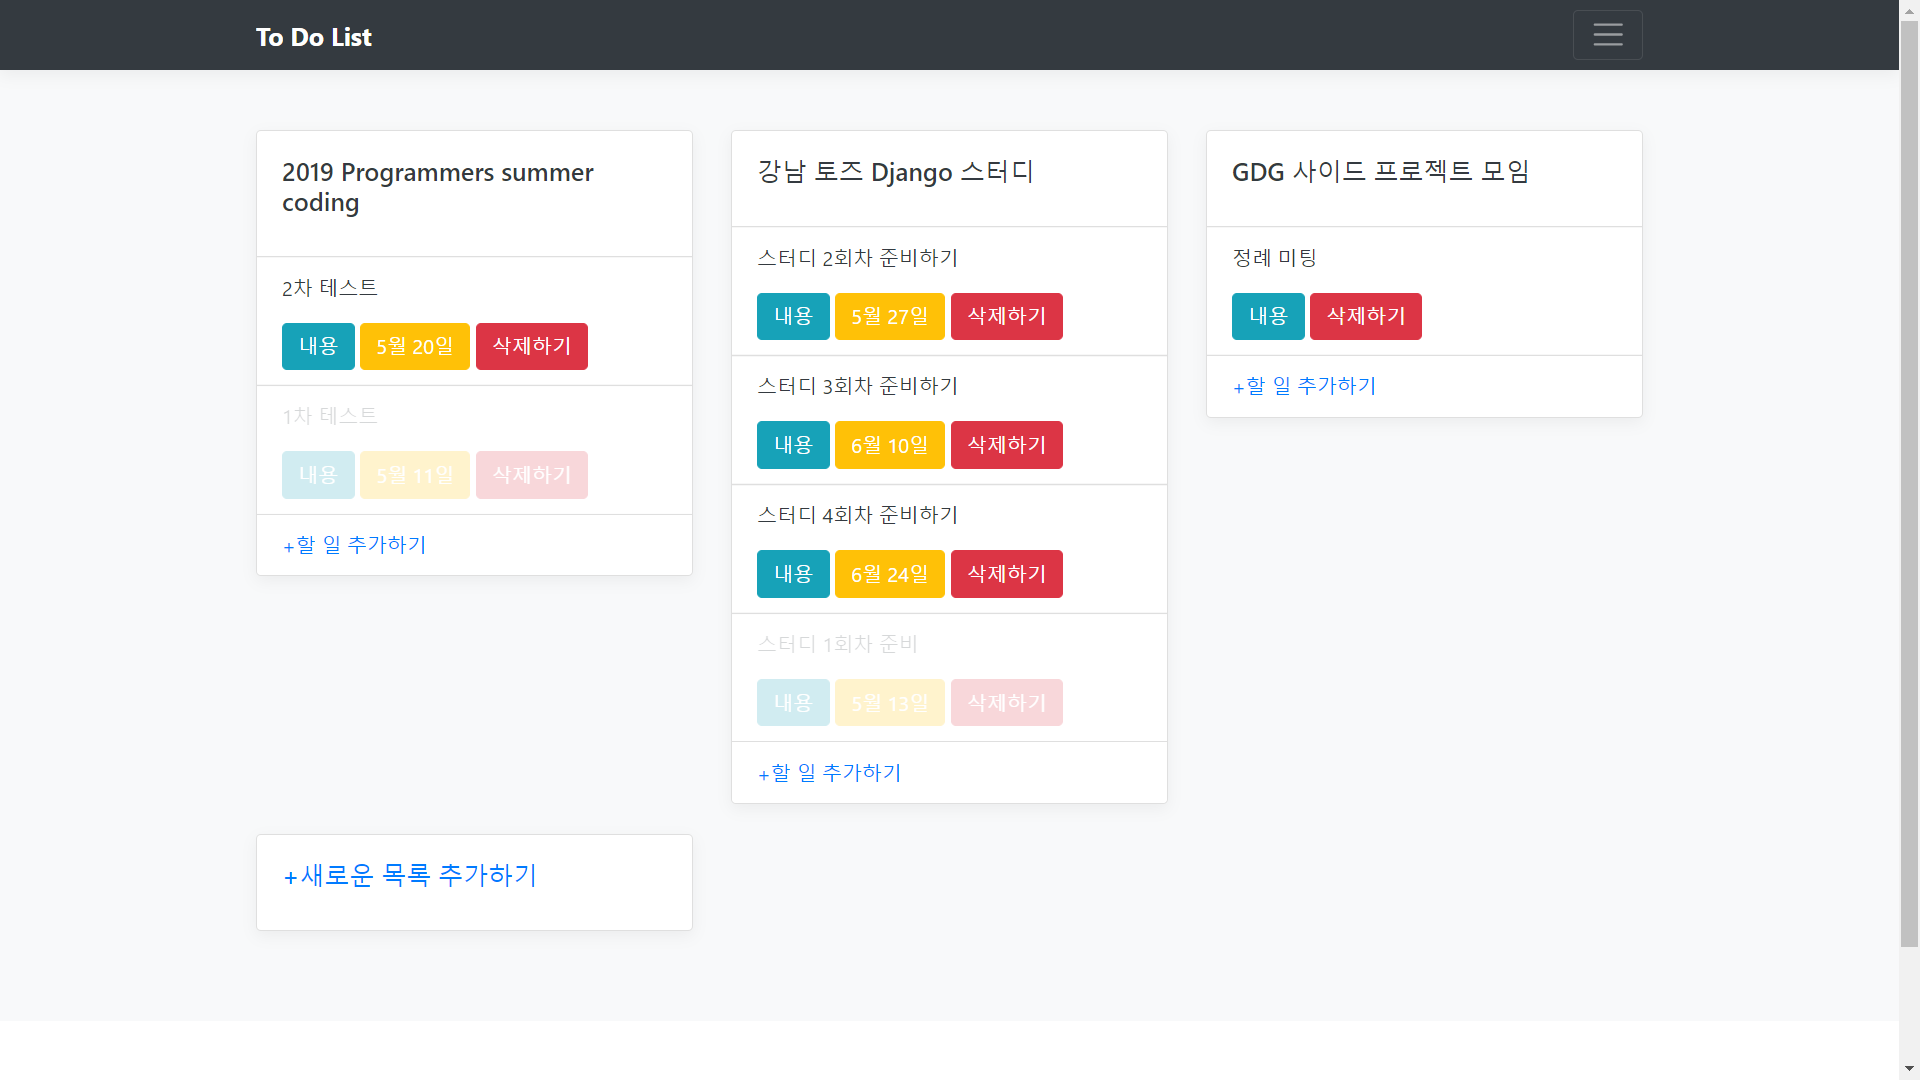The image size is (1920, 1080).
Task: Click the To Do List brand title
Action: pos(313,37)
